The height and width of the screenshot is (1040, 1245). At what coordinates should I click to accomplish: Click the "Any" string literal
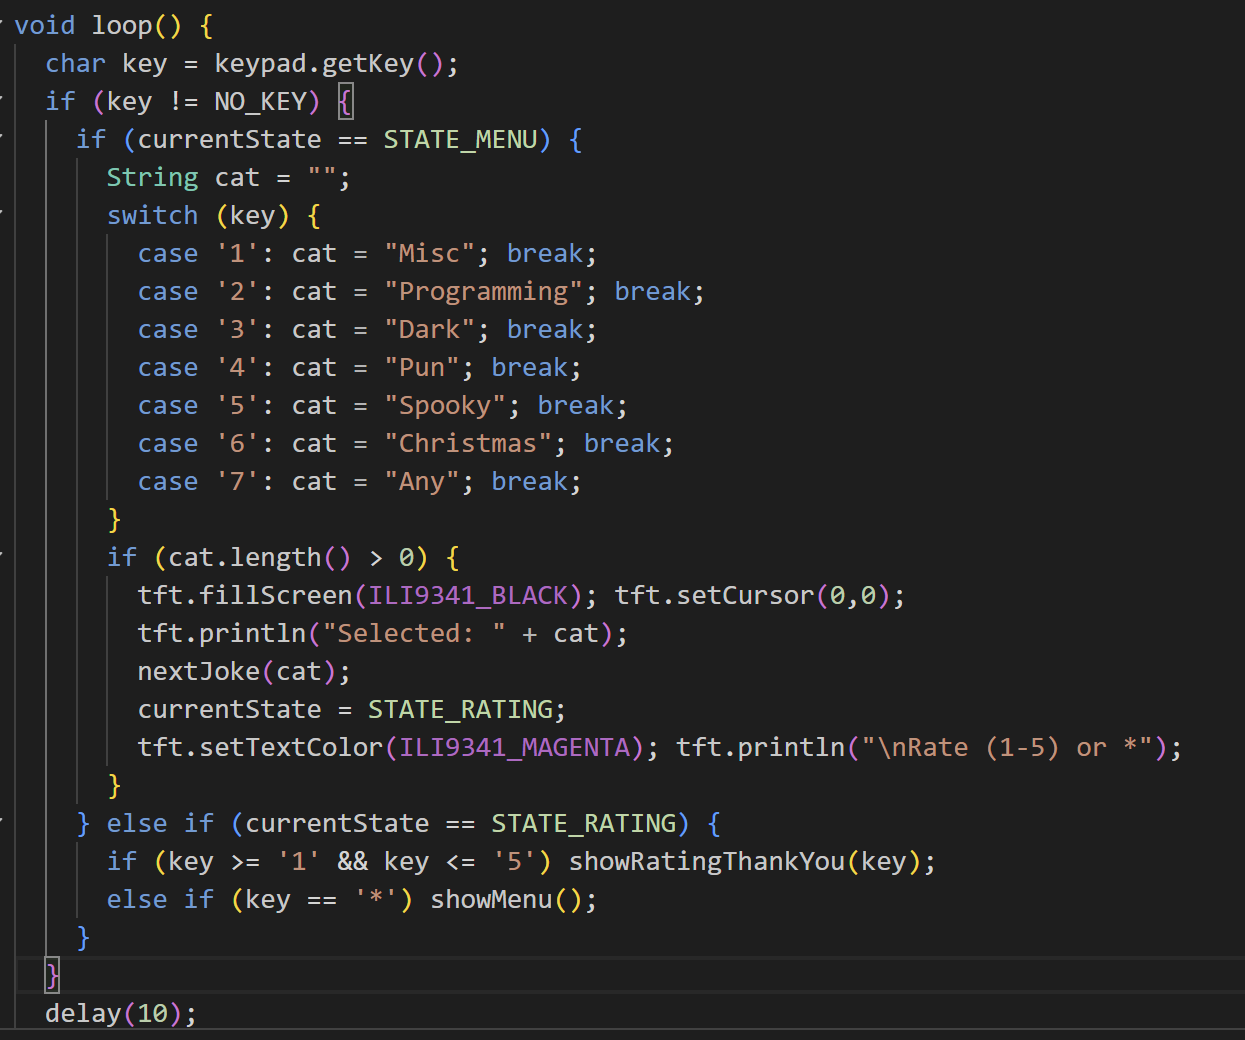pyautogui.click(x=422, y=481)
